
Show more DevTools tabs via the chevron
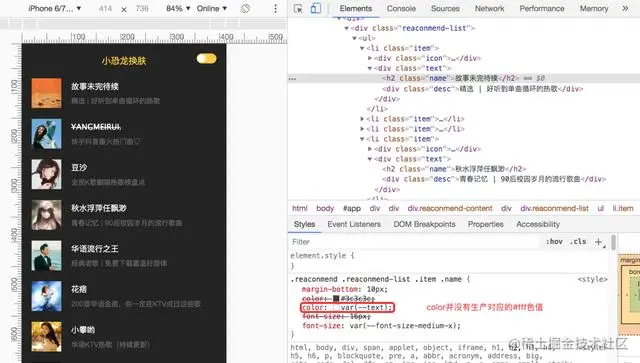(625, 8)
